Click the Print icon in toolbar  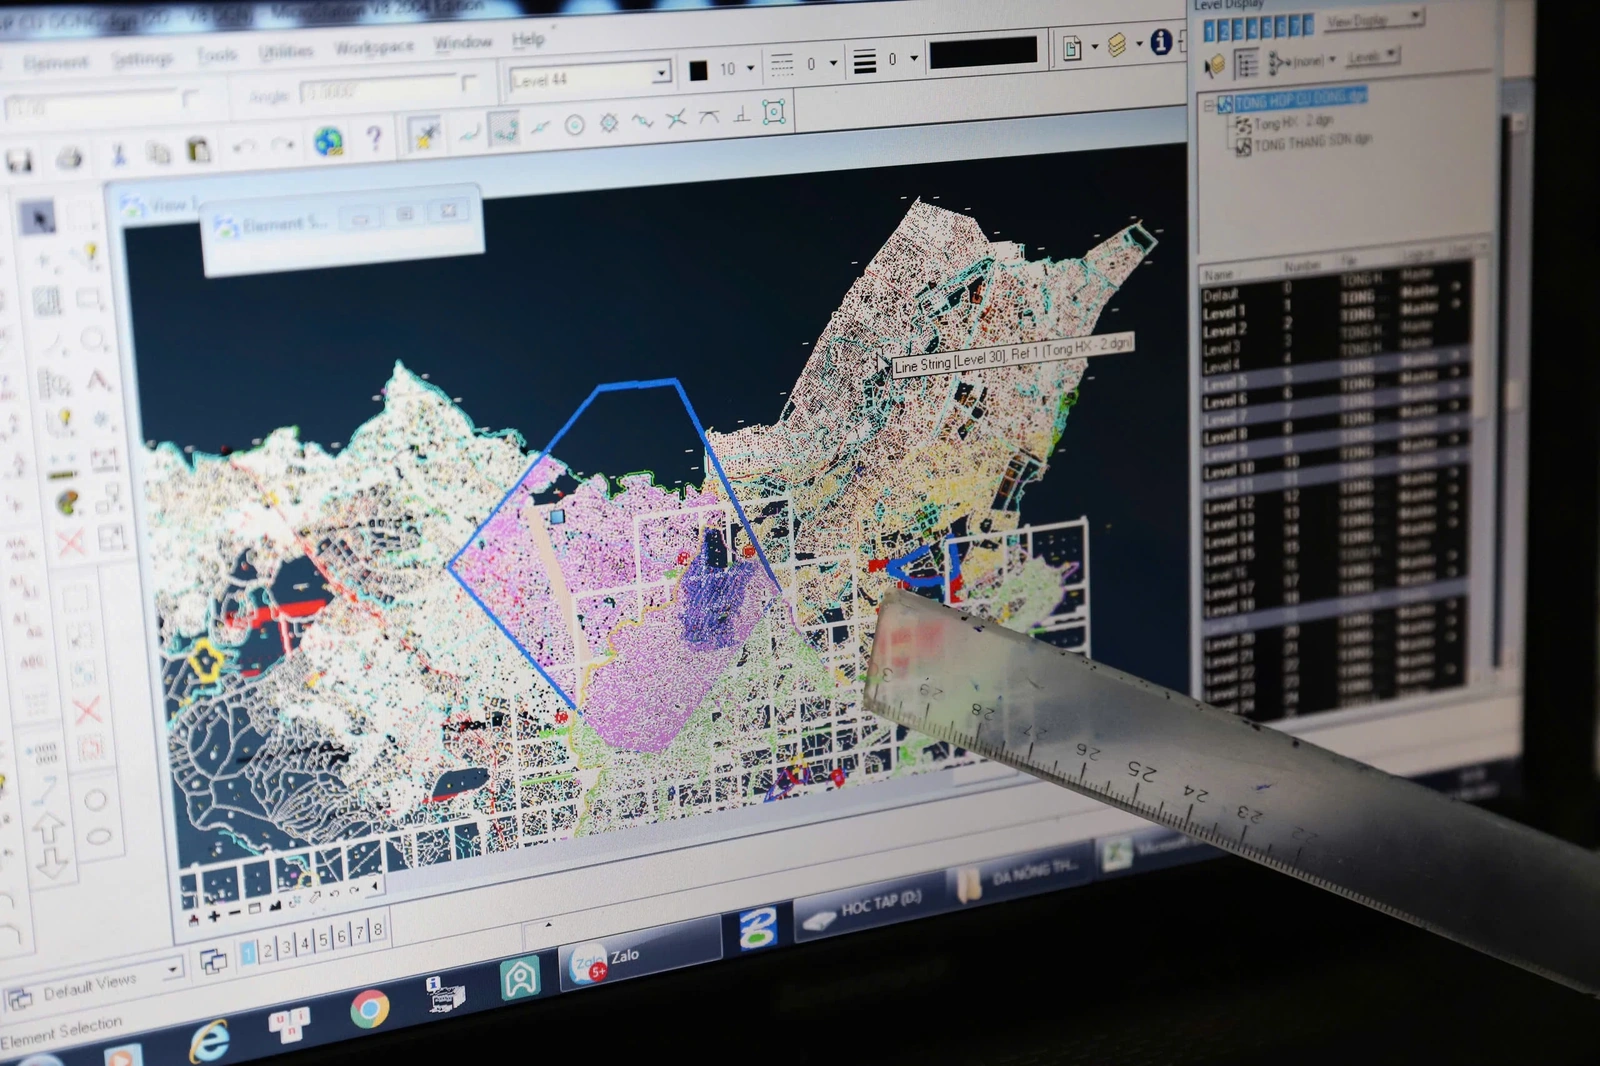(68, 158)
